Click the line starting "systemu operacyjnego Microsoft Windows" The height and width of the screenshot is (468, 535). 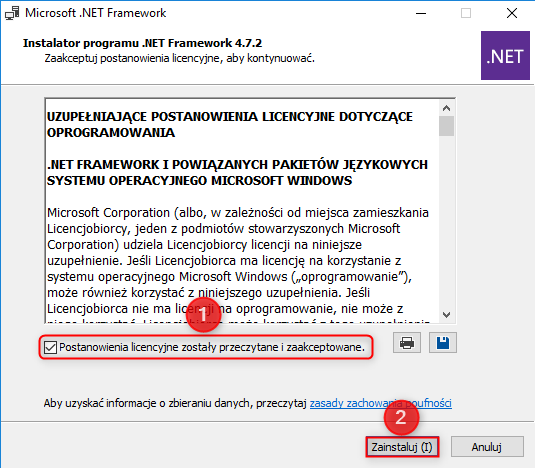point(229,277)
